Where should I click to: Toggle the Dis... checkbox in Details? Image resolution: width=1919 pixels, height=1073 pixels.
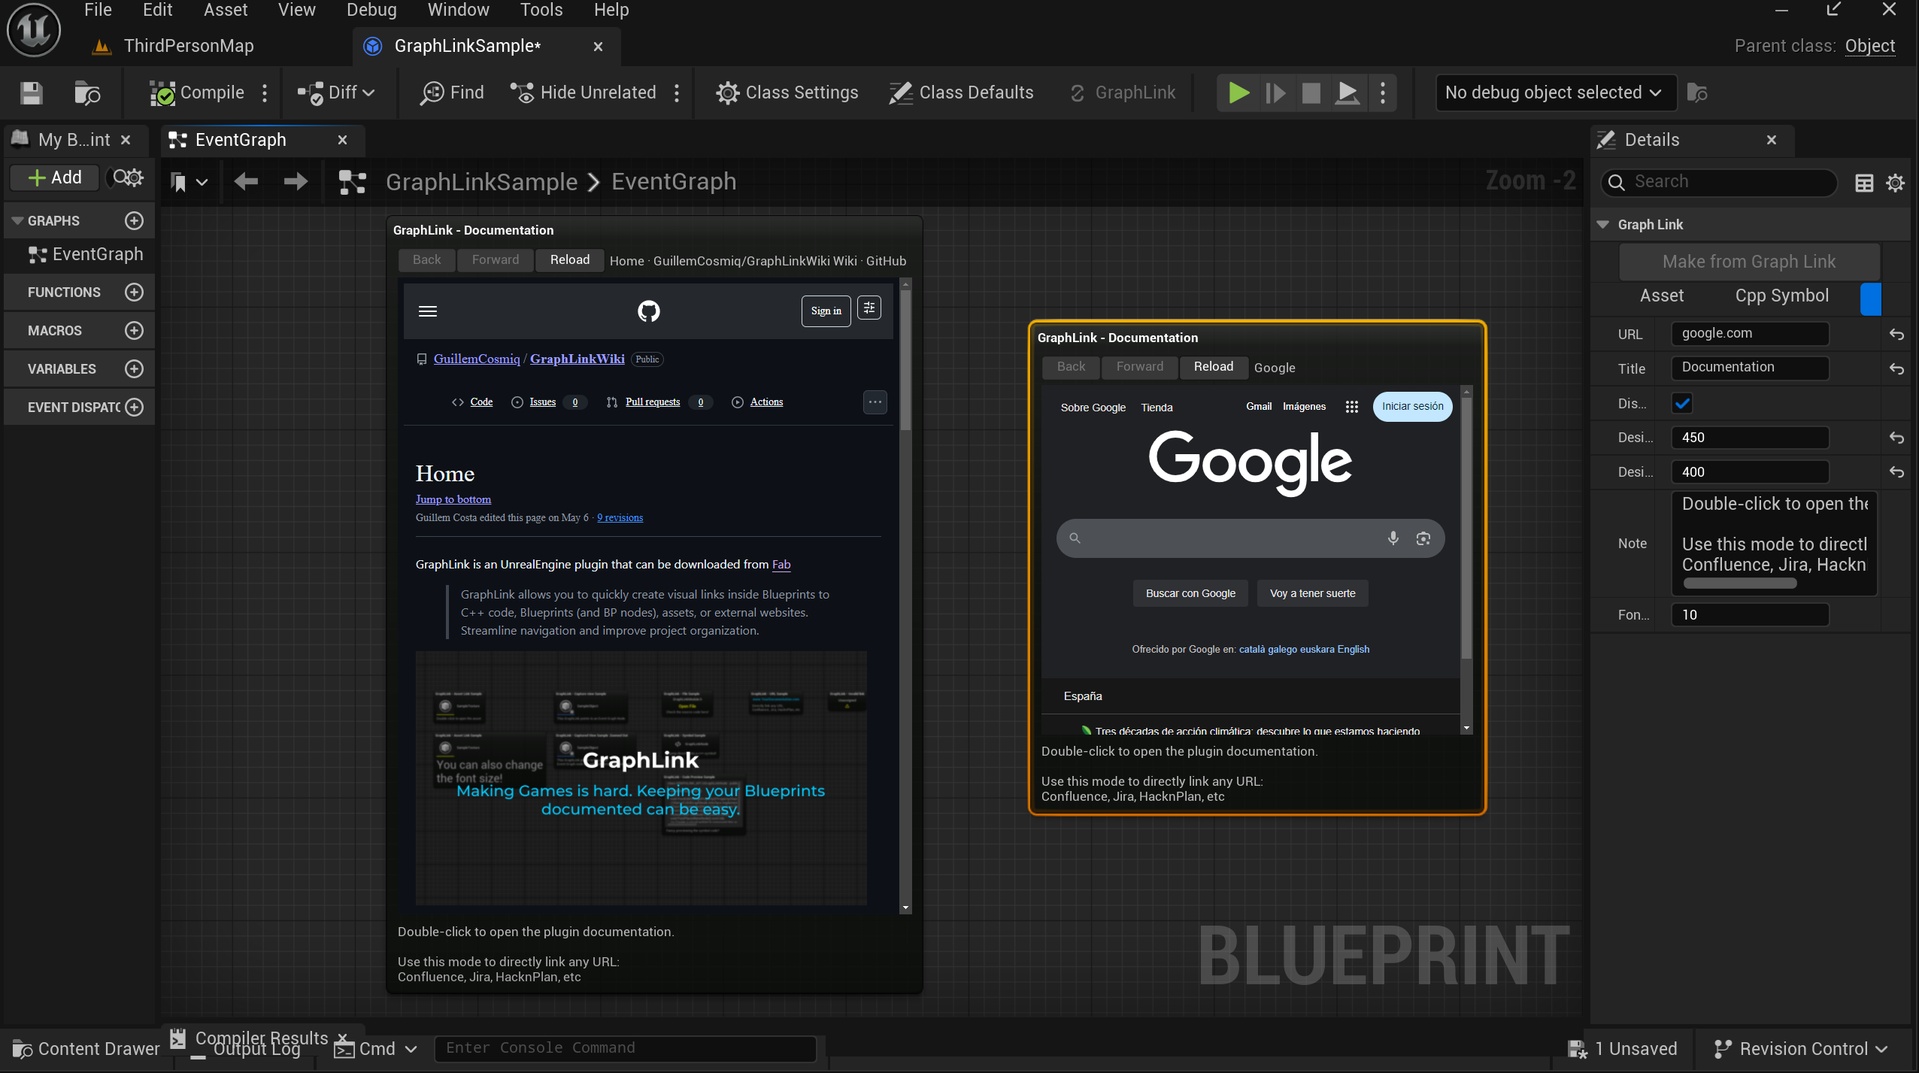tap(1682, 404)
